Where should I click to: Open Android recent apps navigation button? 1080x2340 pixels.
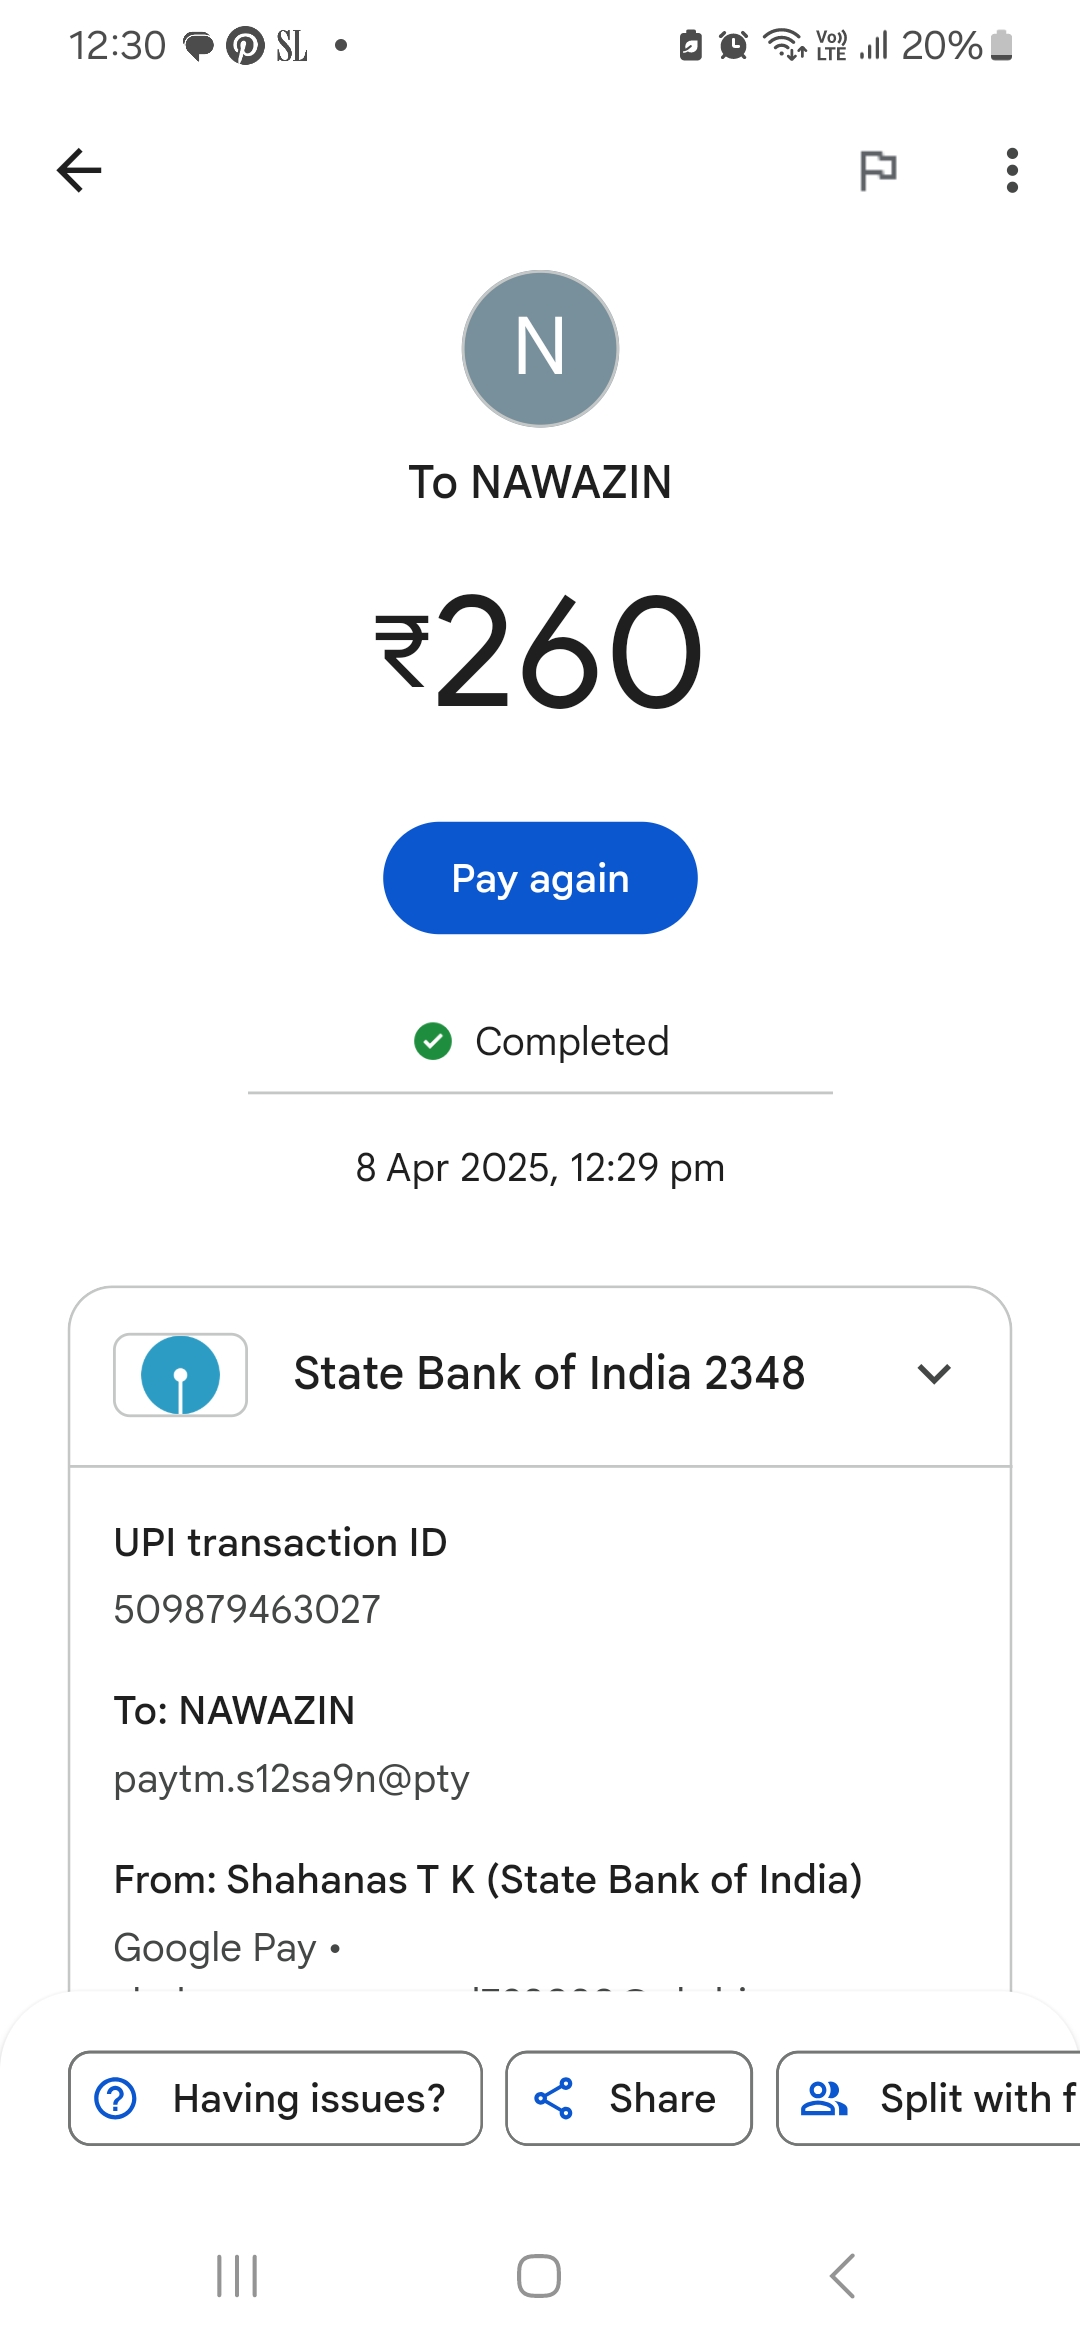click(x=237, y=2276)
